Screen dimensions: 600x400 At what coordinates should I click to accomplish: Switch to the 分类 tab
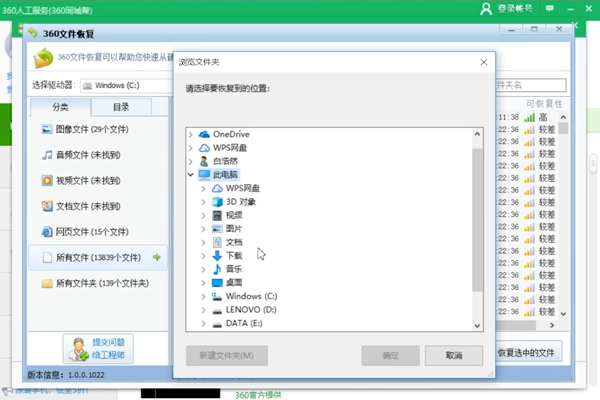pyautogui.click(x=60, y=107)
